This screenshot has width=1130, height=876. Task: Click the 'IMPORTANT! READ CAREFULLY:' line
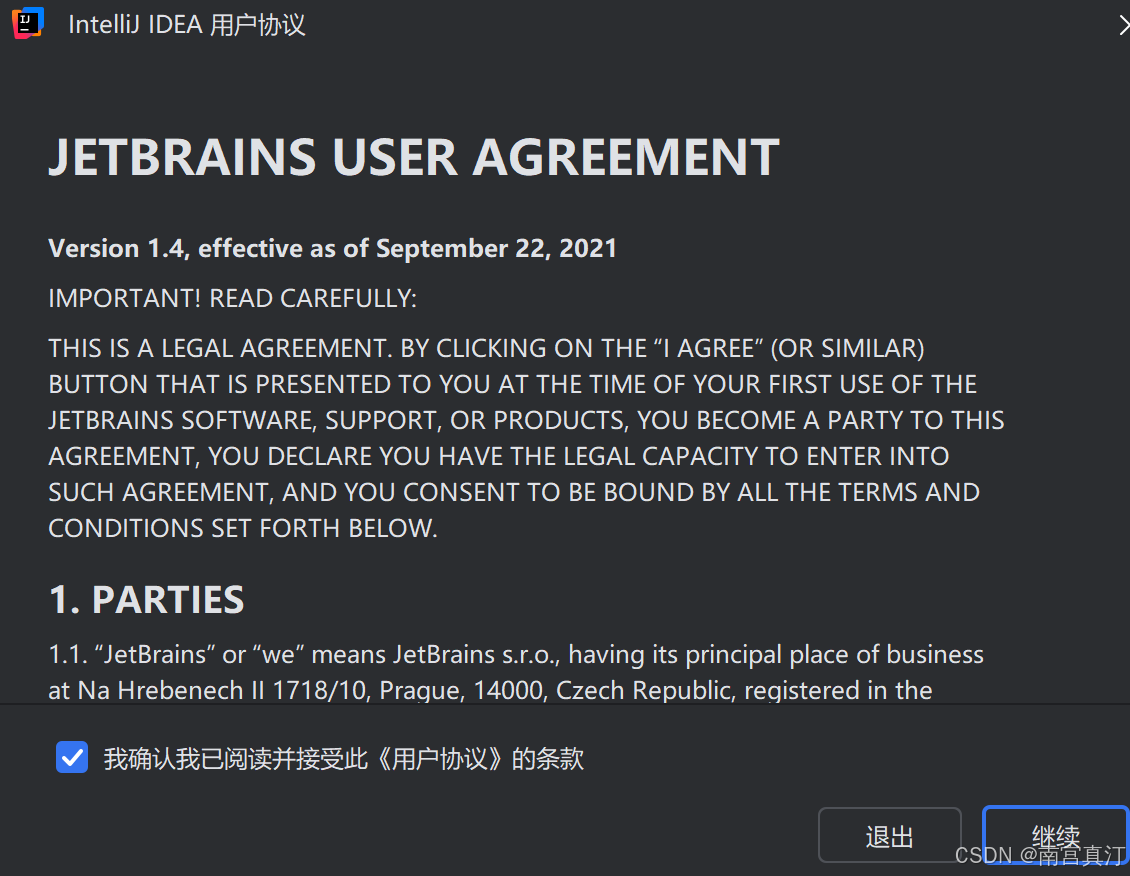click(x=233, y=298)
